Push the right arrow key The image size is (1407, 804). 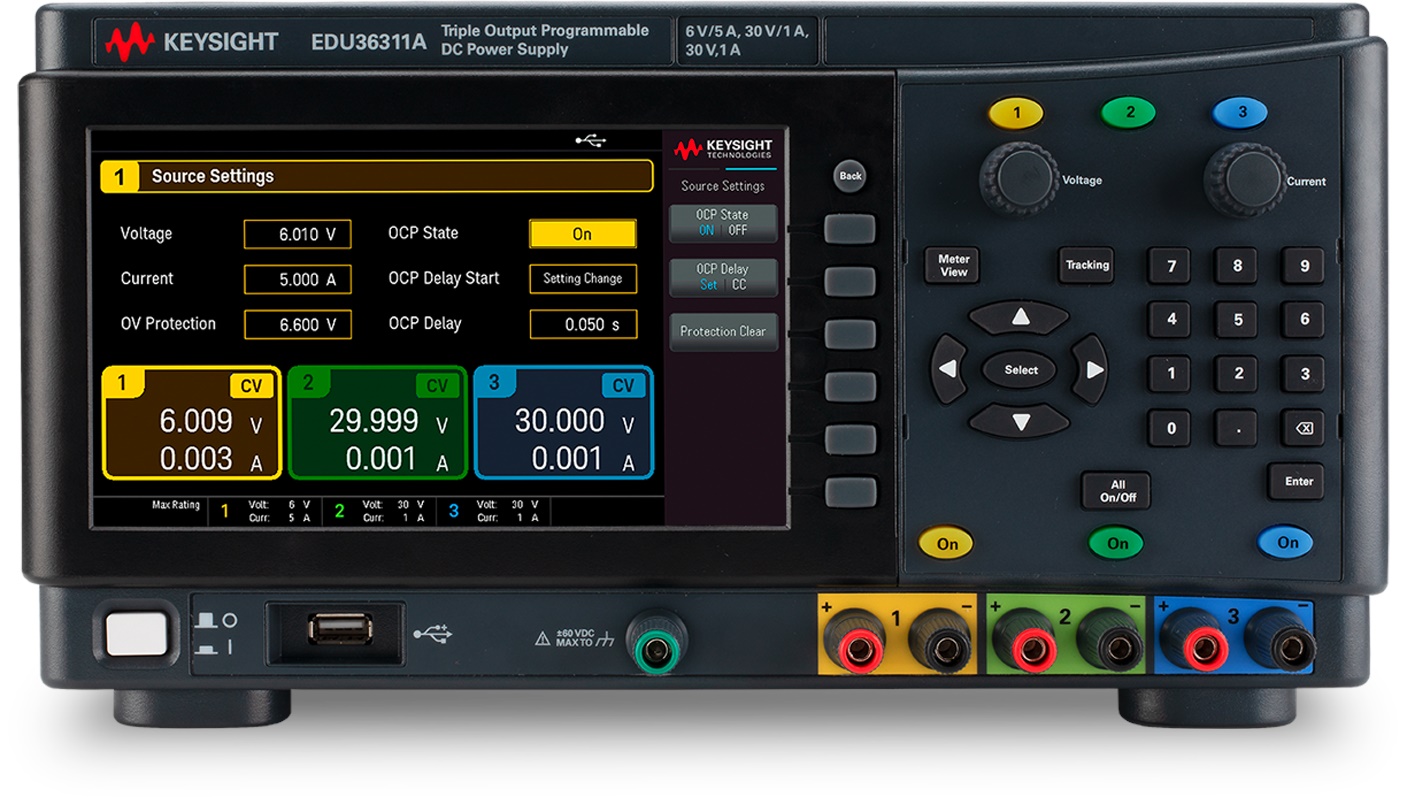pyautogui.click(x=1092, y=369)
